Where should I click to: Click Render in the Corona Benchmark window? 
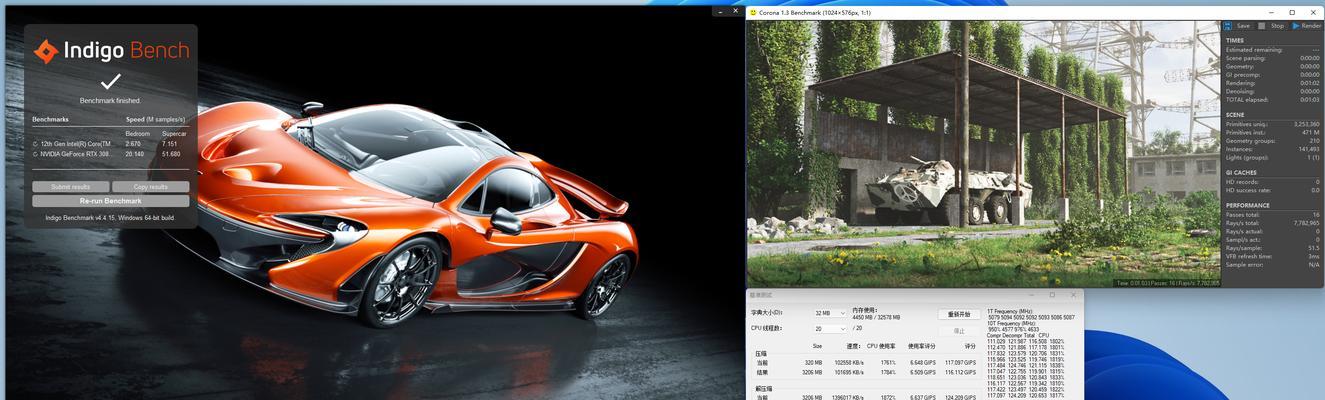(1305, 26)
